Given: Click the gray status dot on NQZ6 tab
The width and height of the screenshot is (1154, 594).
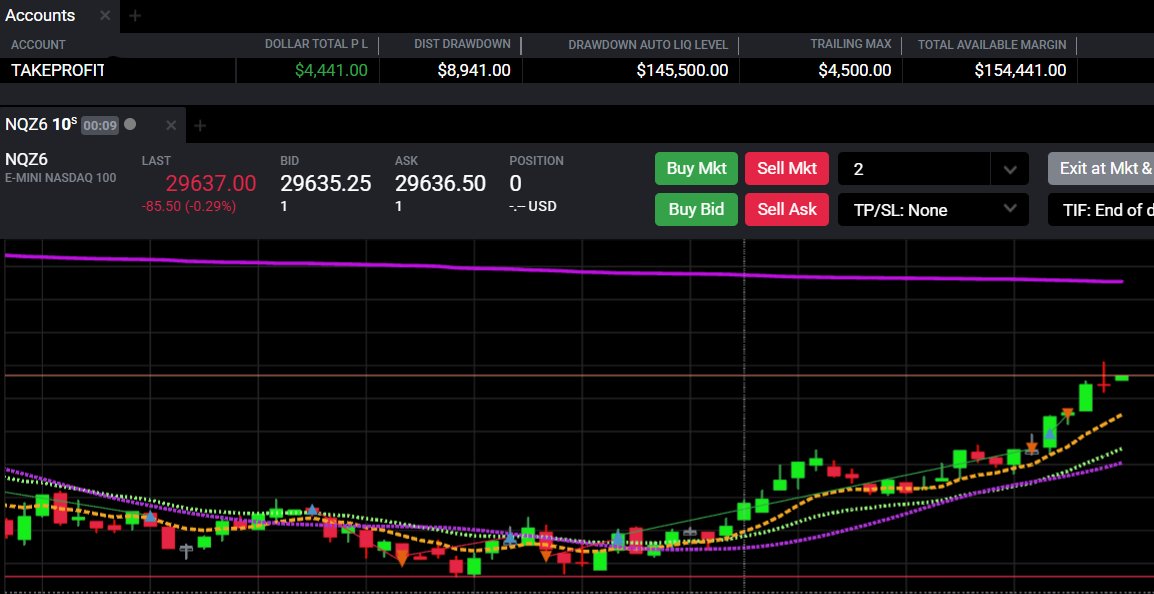Looking at the screenshot, I should point(130,124).
